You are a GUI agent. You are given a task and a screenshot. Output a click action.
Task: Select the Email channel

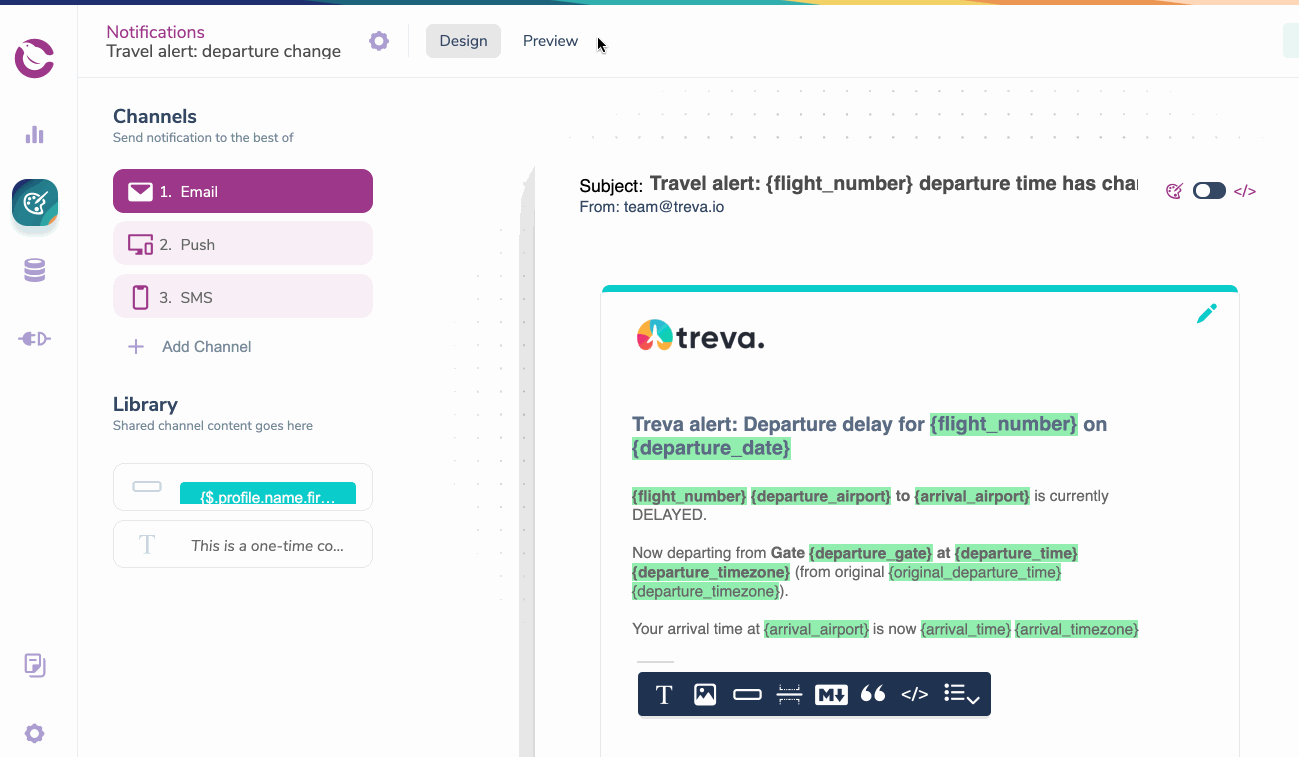[243, 191]
